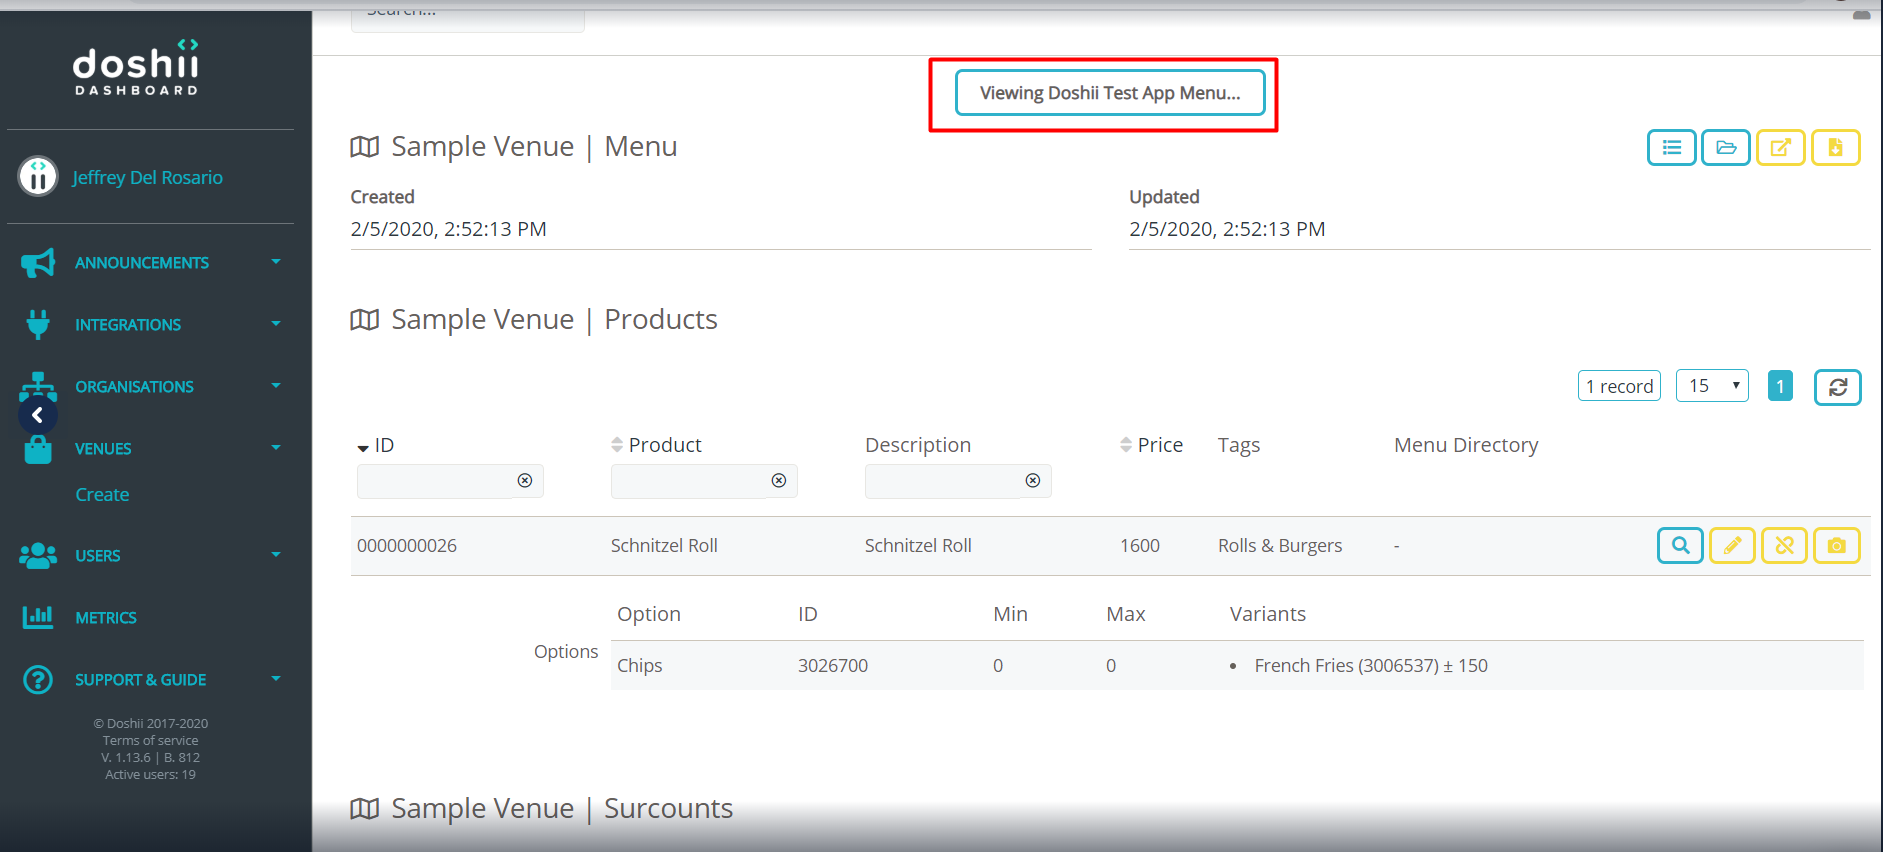Image resolution: width=1883 pixels, height=852 pixels.
Task: Click the Viewing Doshii Test App Menu button
Action: tap(1110, 93)
